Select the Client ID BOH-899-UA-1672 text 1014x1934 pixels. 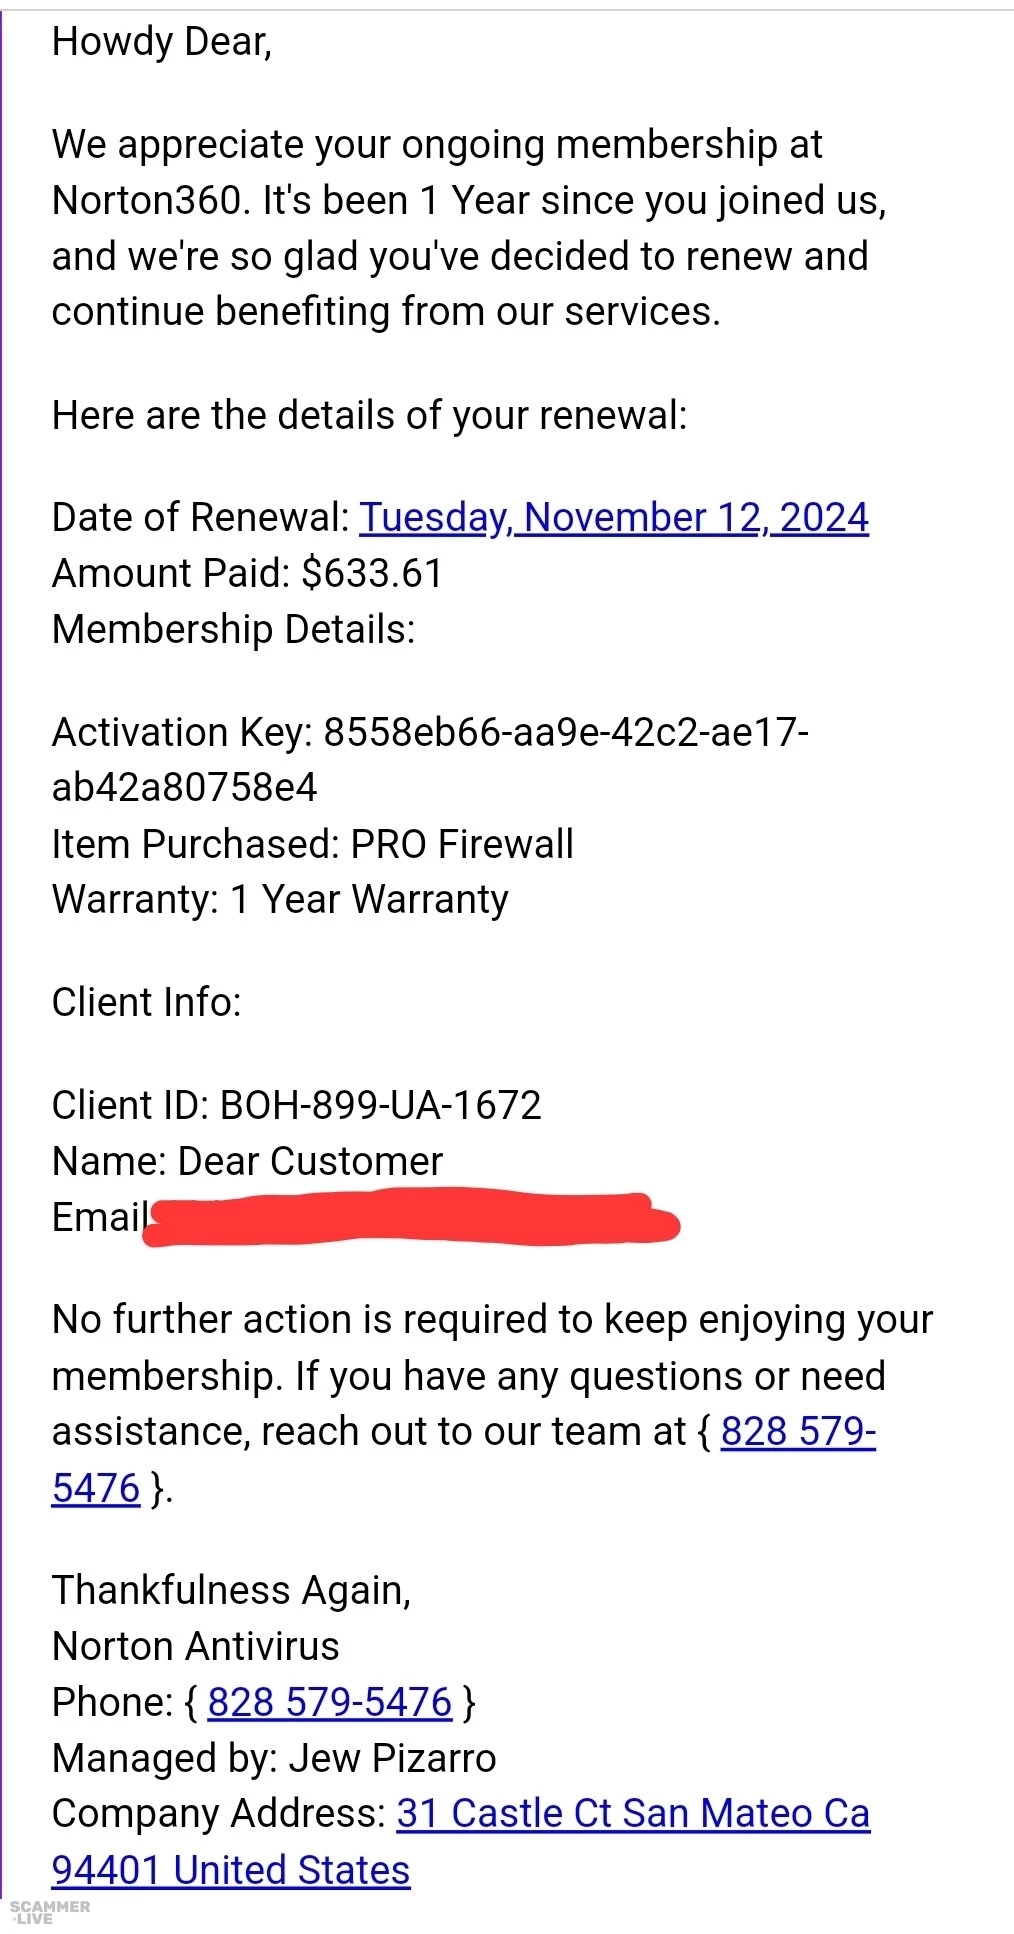click(380, 1105)
